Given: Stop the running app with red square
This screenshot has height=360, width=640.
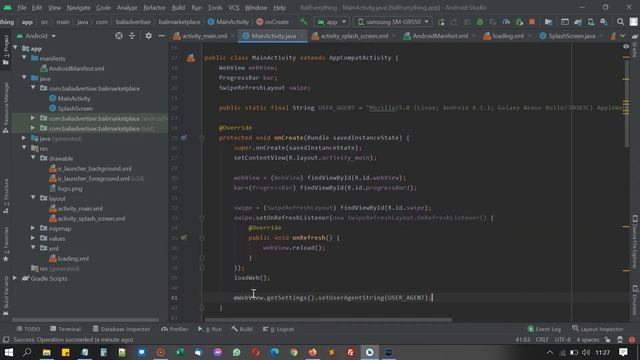Looking at the screenshot, I should [x=532, y=22].
